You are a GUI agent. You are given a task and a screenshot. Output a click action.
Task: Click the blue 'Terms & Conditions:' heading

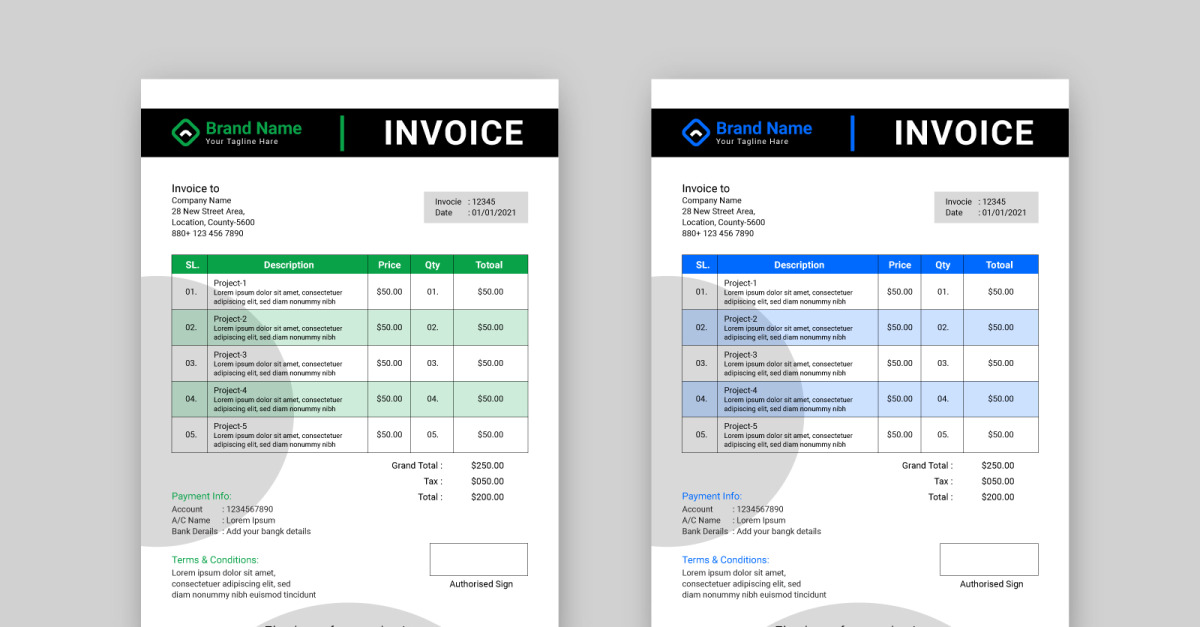tap(725, 560)
